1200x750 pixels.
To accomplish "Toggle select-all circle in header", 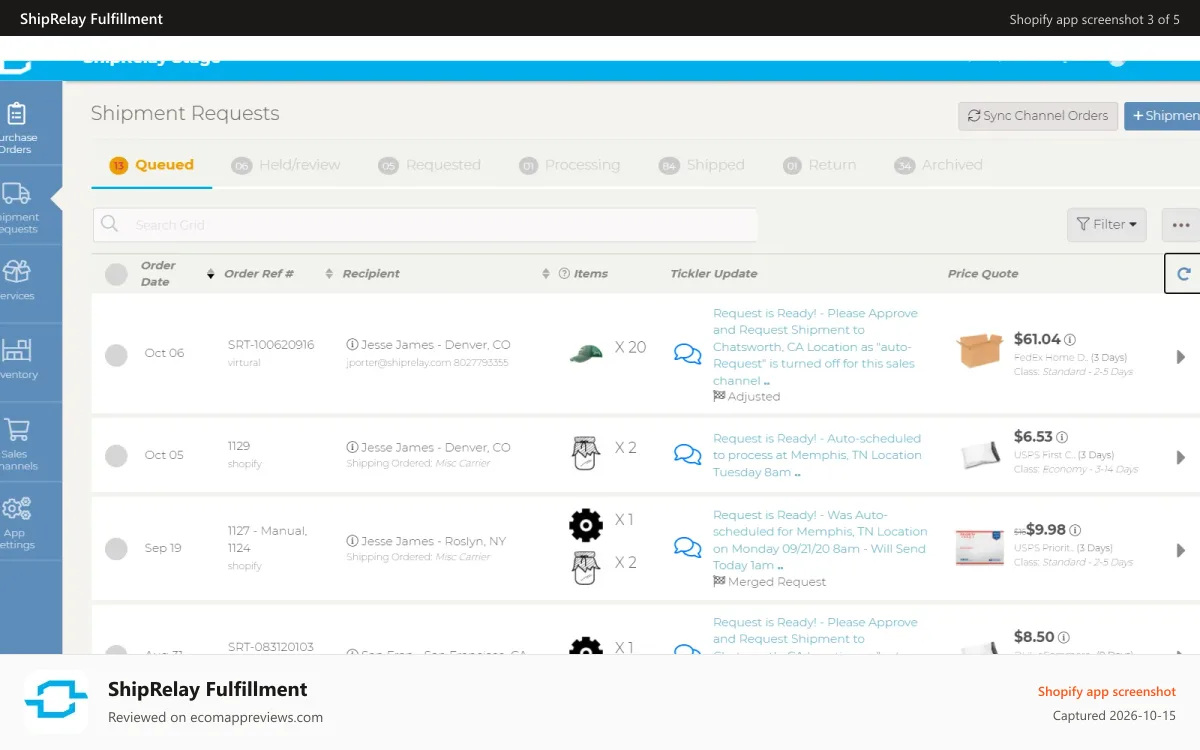I will (116, 274).
